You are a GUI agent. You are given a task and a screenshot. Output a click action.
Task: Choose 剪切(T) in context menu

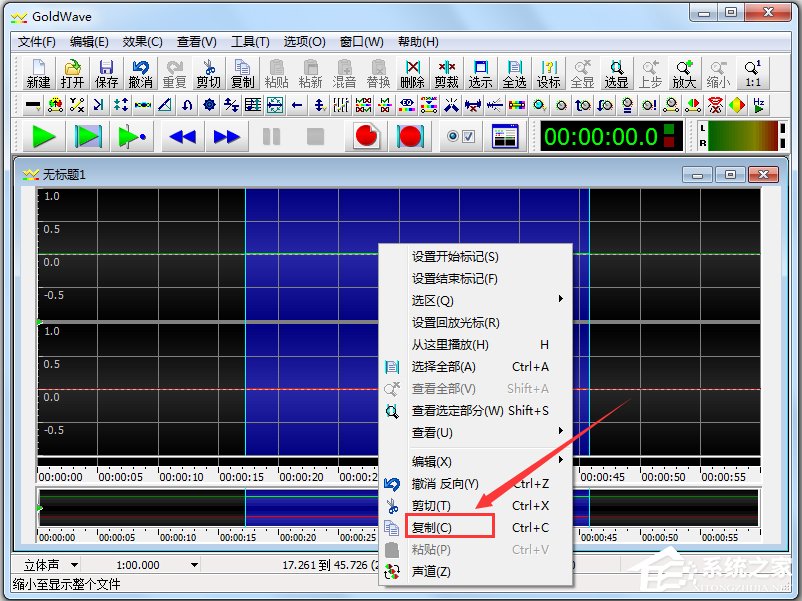[475, 505]
